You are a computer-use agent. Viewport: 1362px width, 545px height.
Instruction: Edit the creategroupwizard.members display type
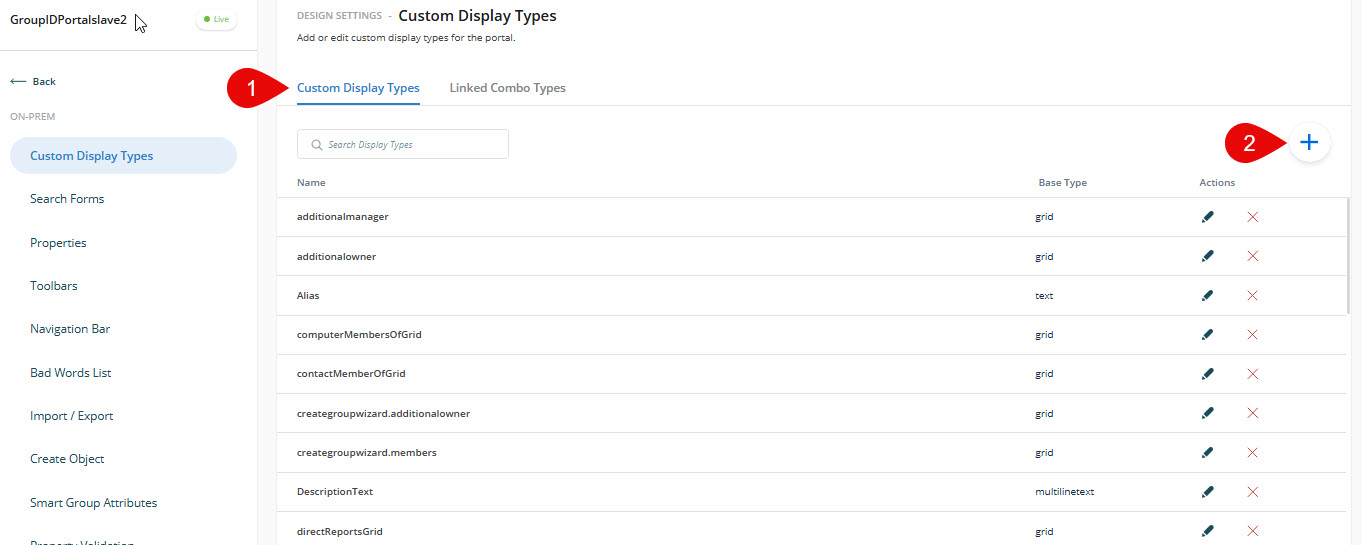pyautogui.click(x=1207, y=453)
